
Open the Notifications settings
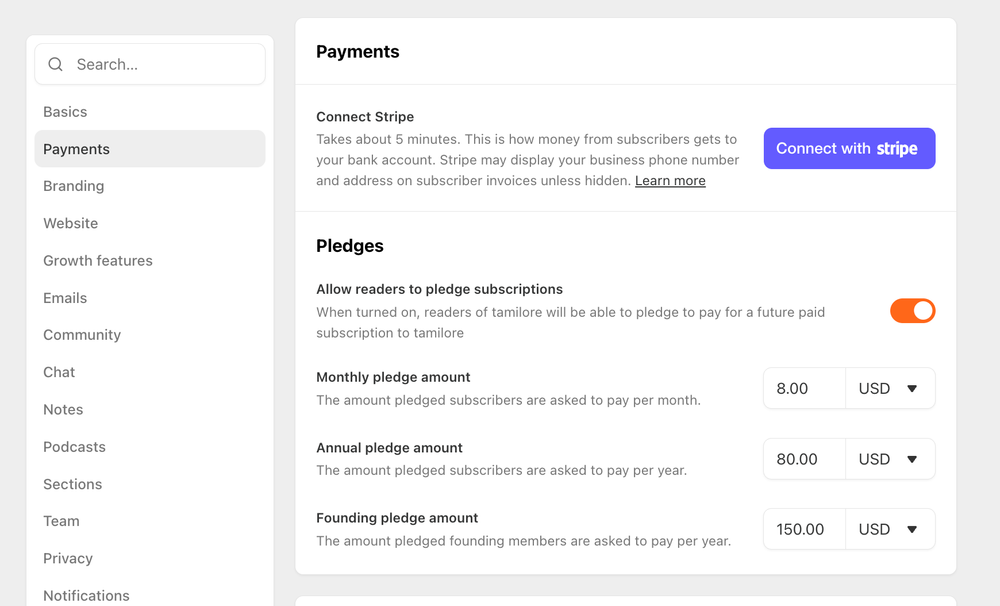click(x=86, y=595)
